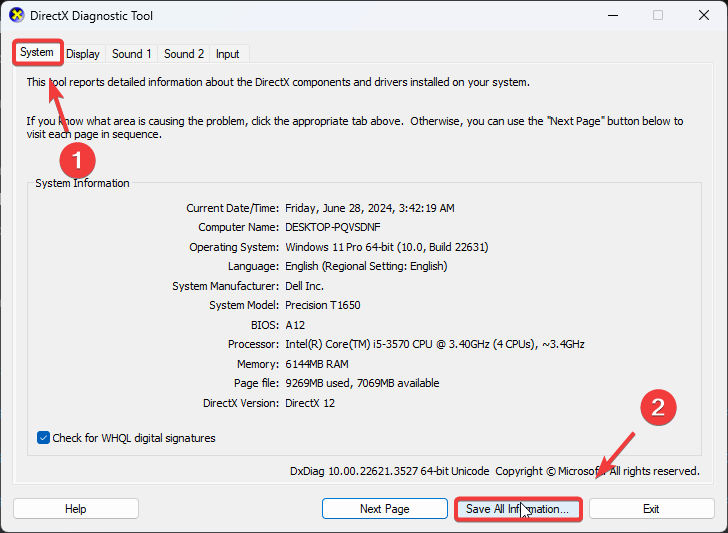
Task: Open the Display tab
Action: (83, 54)
